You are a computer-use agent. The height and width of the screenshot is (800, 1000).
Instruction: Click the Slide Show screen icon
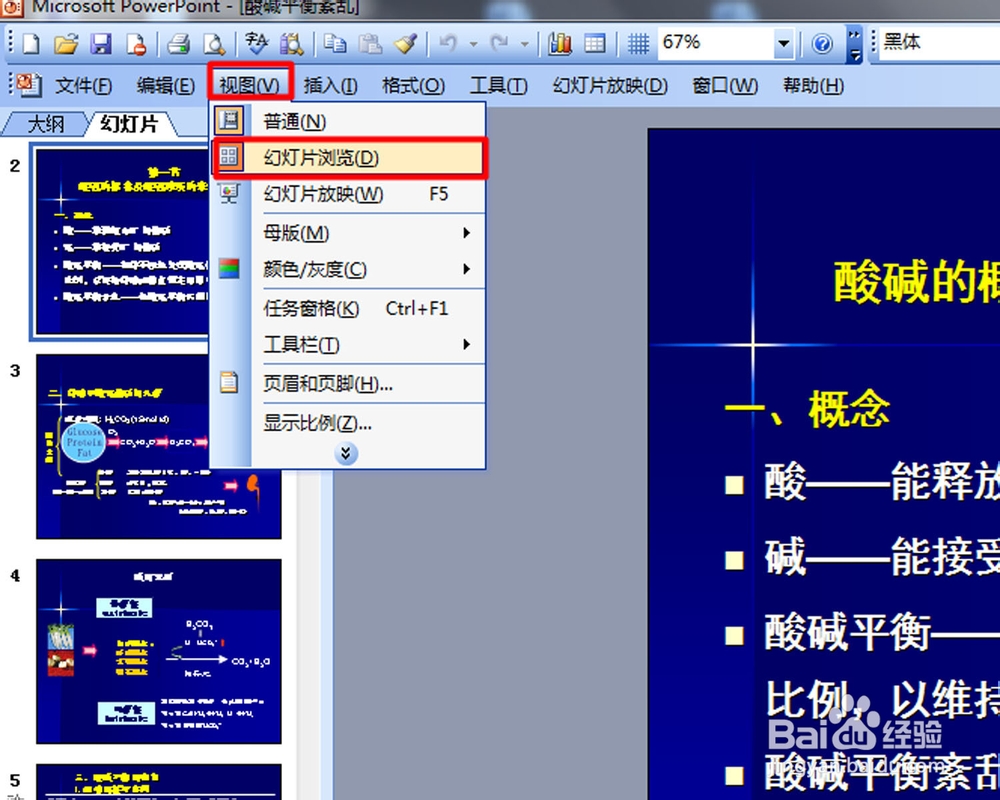click(x=229, y=193)
